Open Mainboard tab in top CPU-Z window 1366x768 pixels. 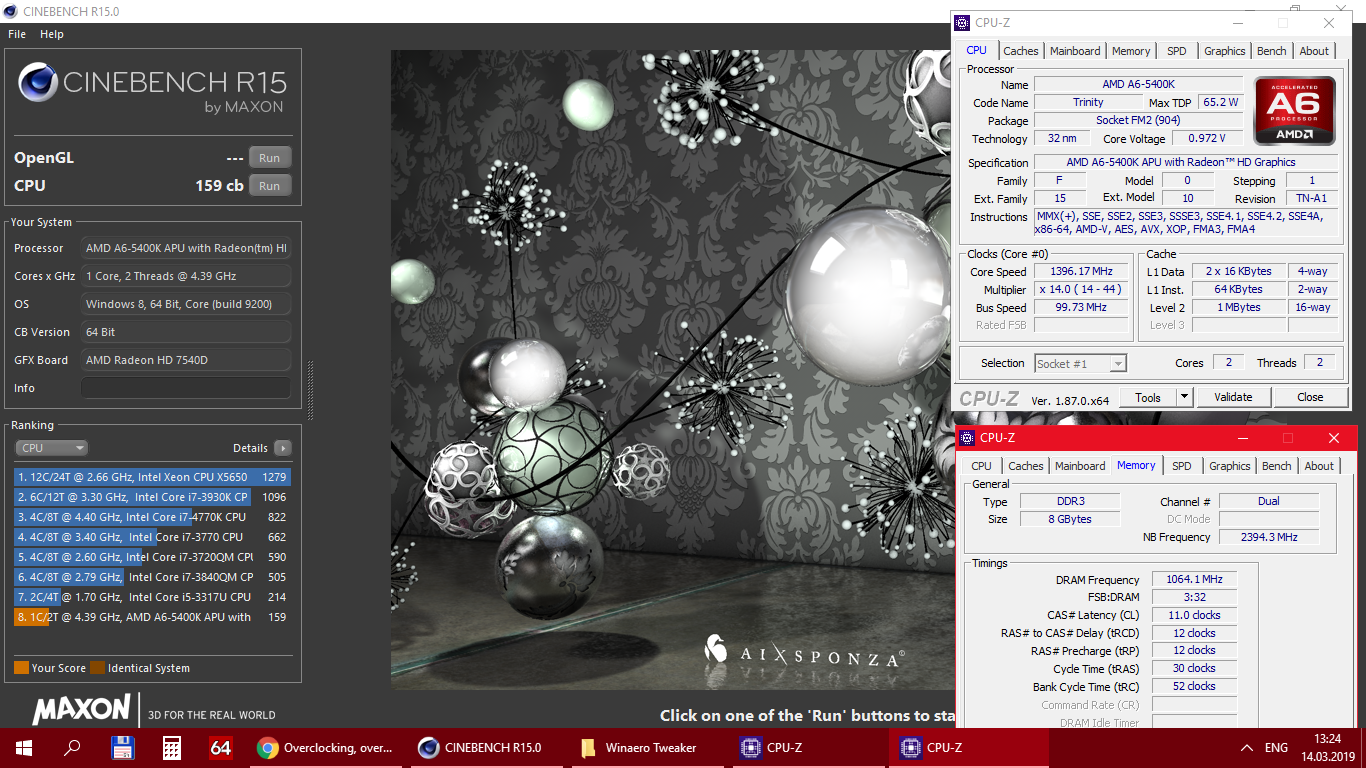click(1075, 51)
